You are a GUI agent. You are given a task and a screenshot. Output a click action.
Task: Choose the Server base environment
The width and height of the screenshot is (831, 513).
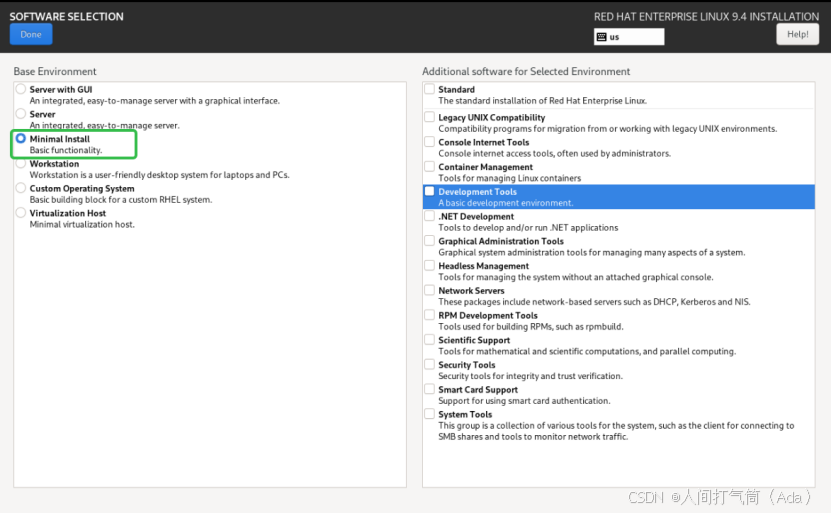21,113
